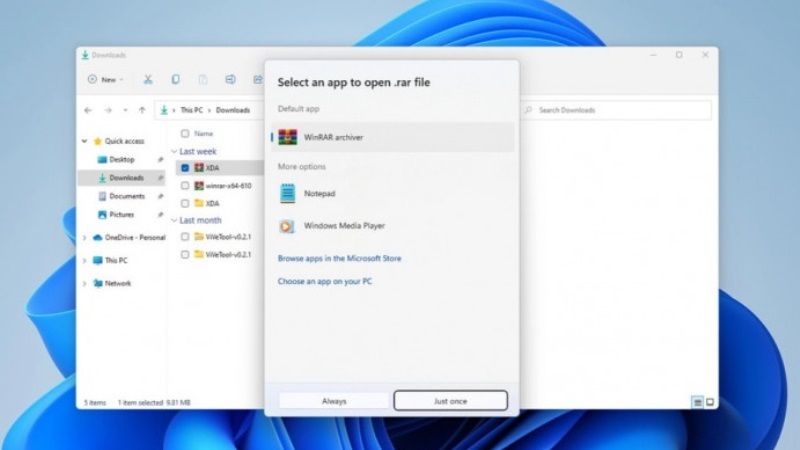800x450 pixels.
Task: Sort by the Name column header
Action: 203,134
